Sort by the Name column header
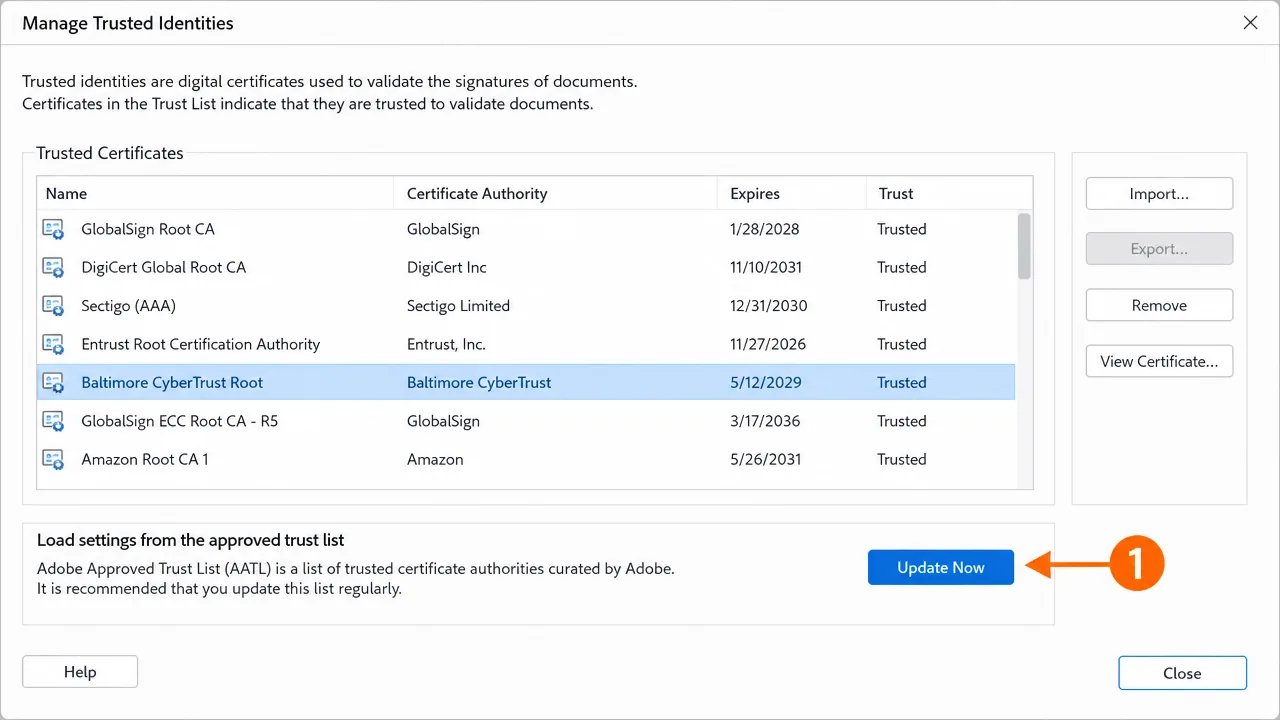The width and height of the screenshot is (1280, 720). tap(215, 194)
